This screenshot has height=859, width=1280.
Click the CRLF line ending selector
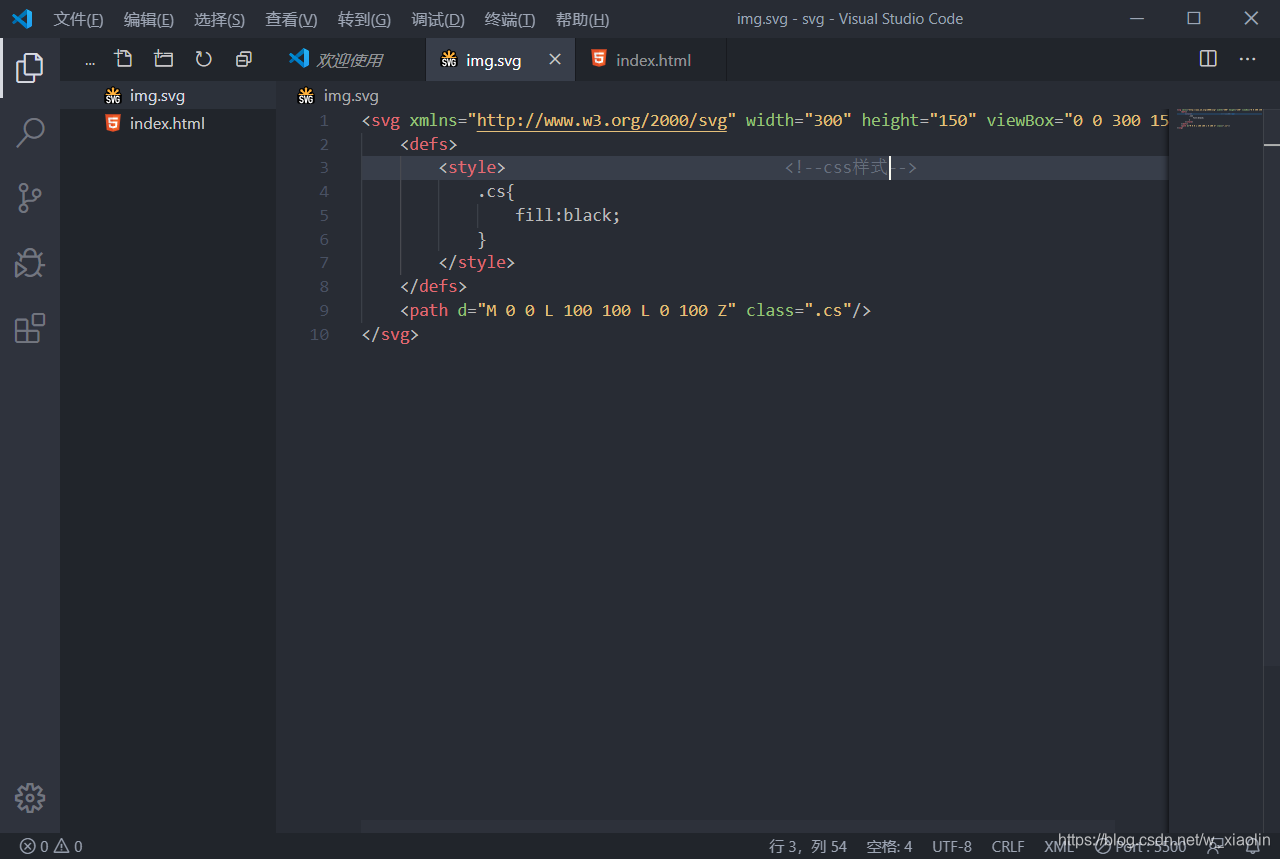1008,847
